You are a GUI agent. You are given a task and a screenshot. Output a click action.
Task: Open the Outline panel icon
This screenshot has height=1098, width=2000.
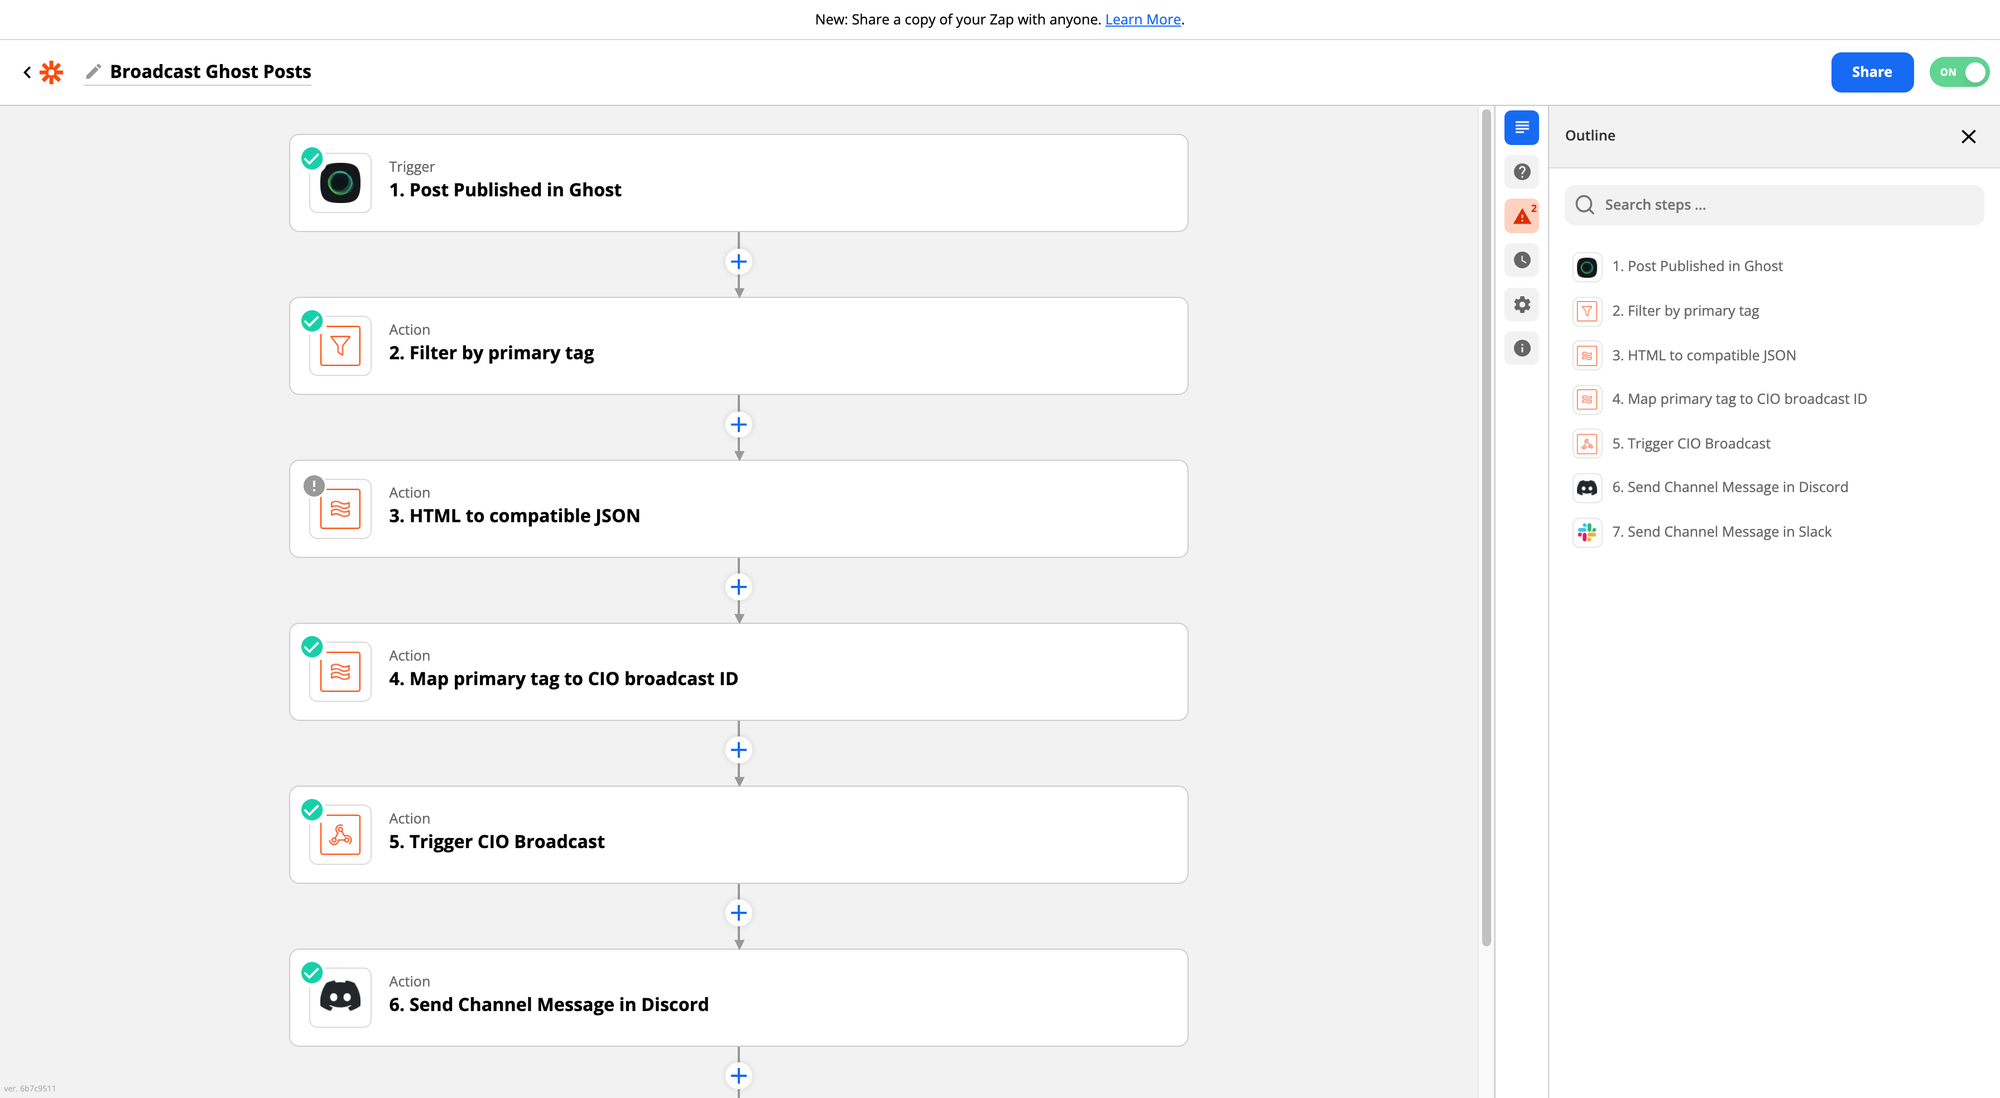click(1521, 127)
